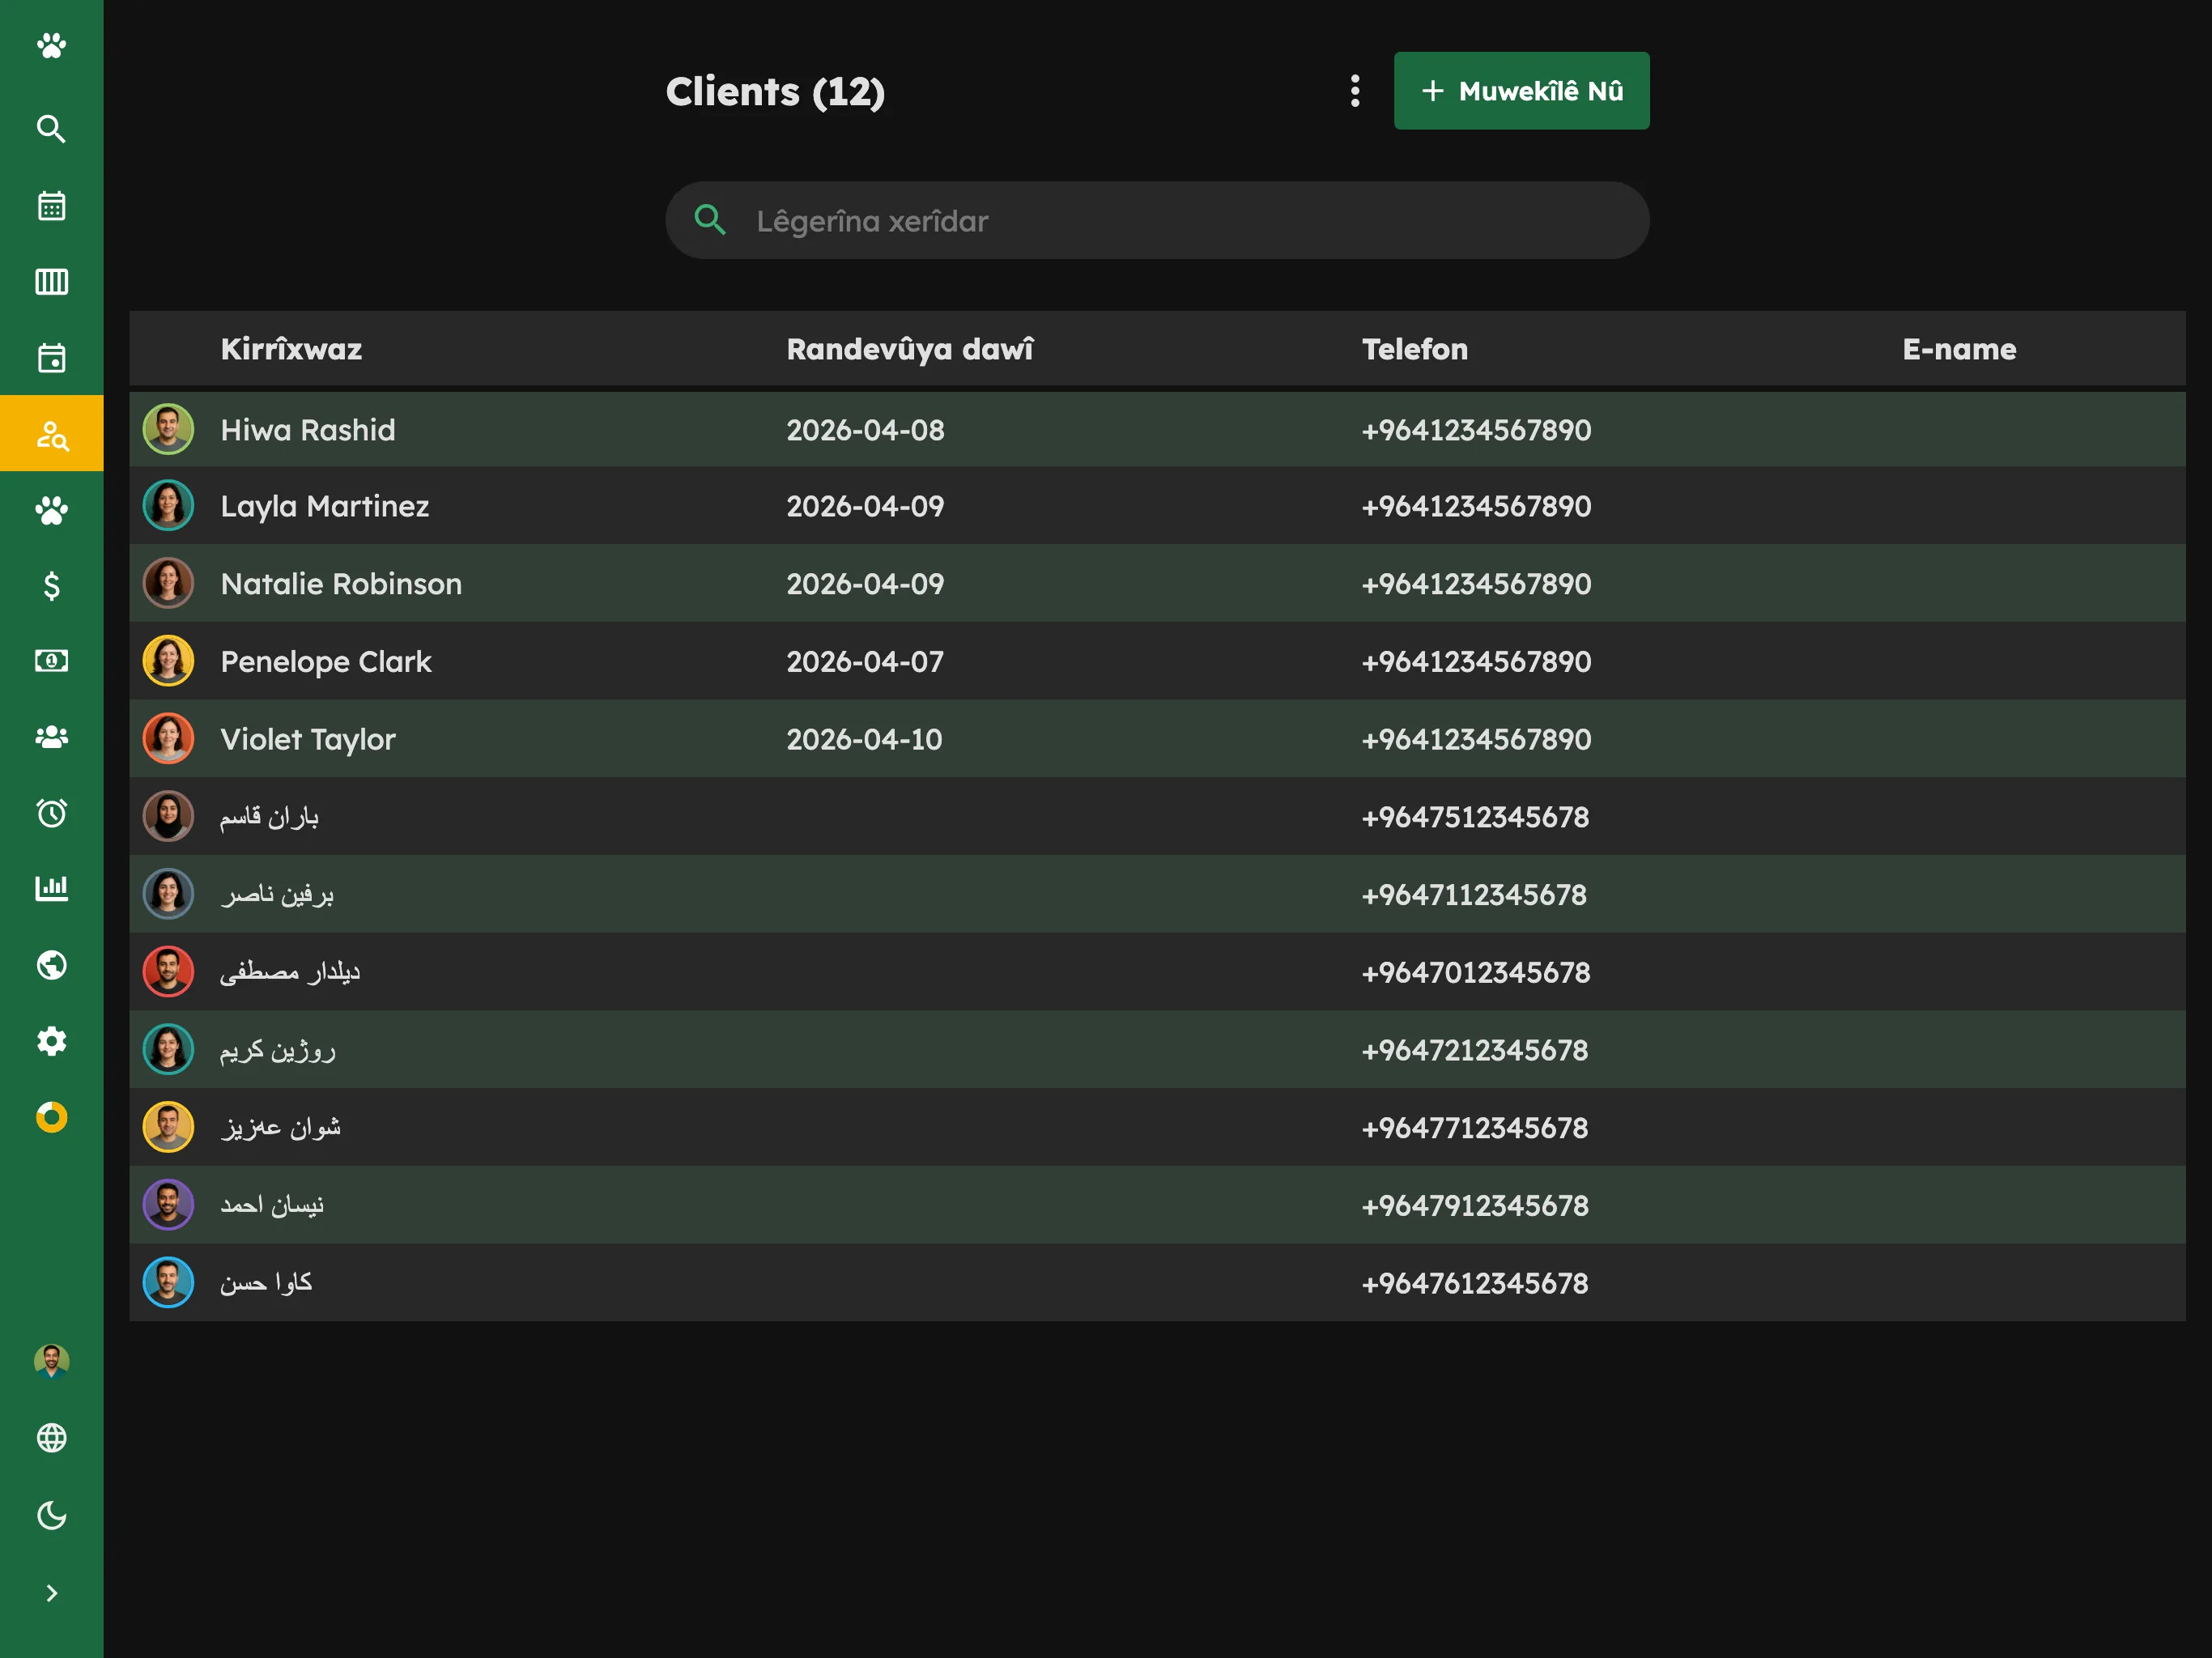Open the bar chart reports icon
Screen dimensions: 2212x1658
tap(51, 888)
